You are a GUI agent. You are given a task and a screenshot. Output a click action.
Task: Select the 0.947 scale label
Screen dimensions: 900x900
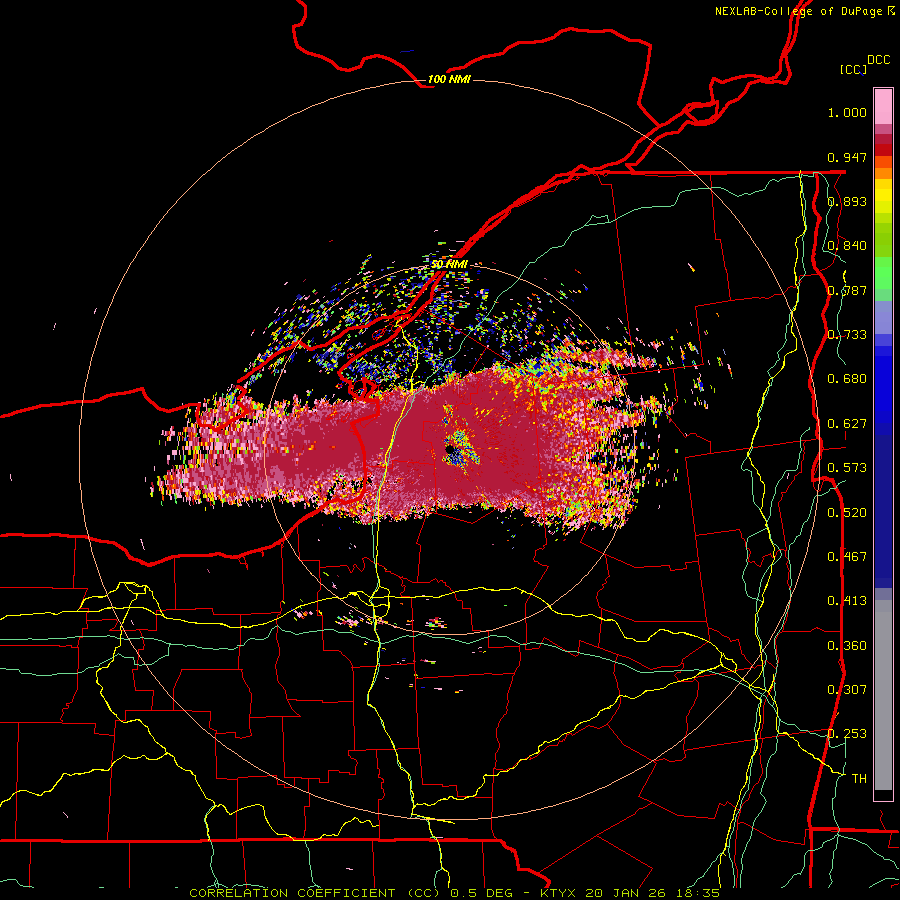847,157
